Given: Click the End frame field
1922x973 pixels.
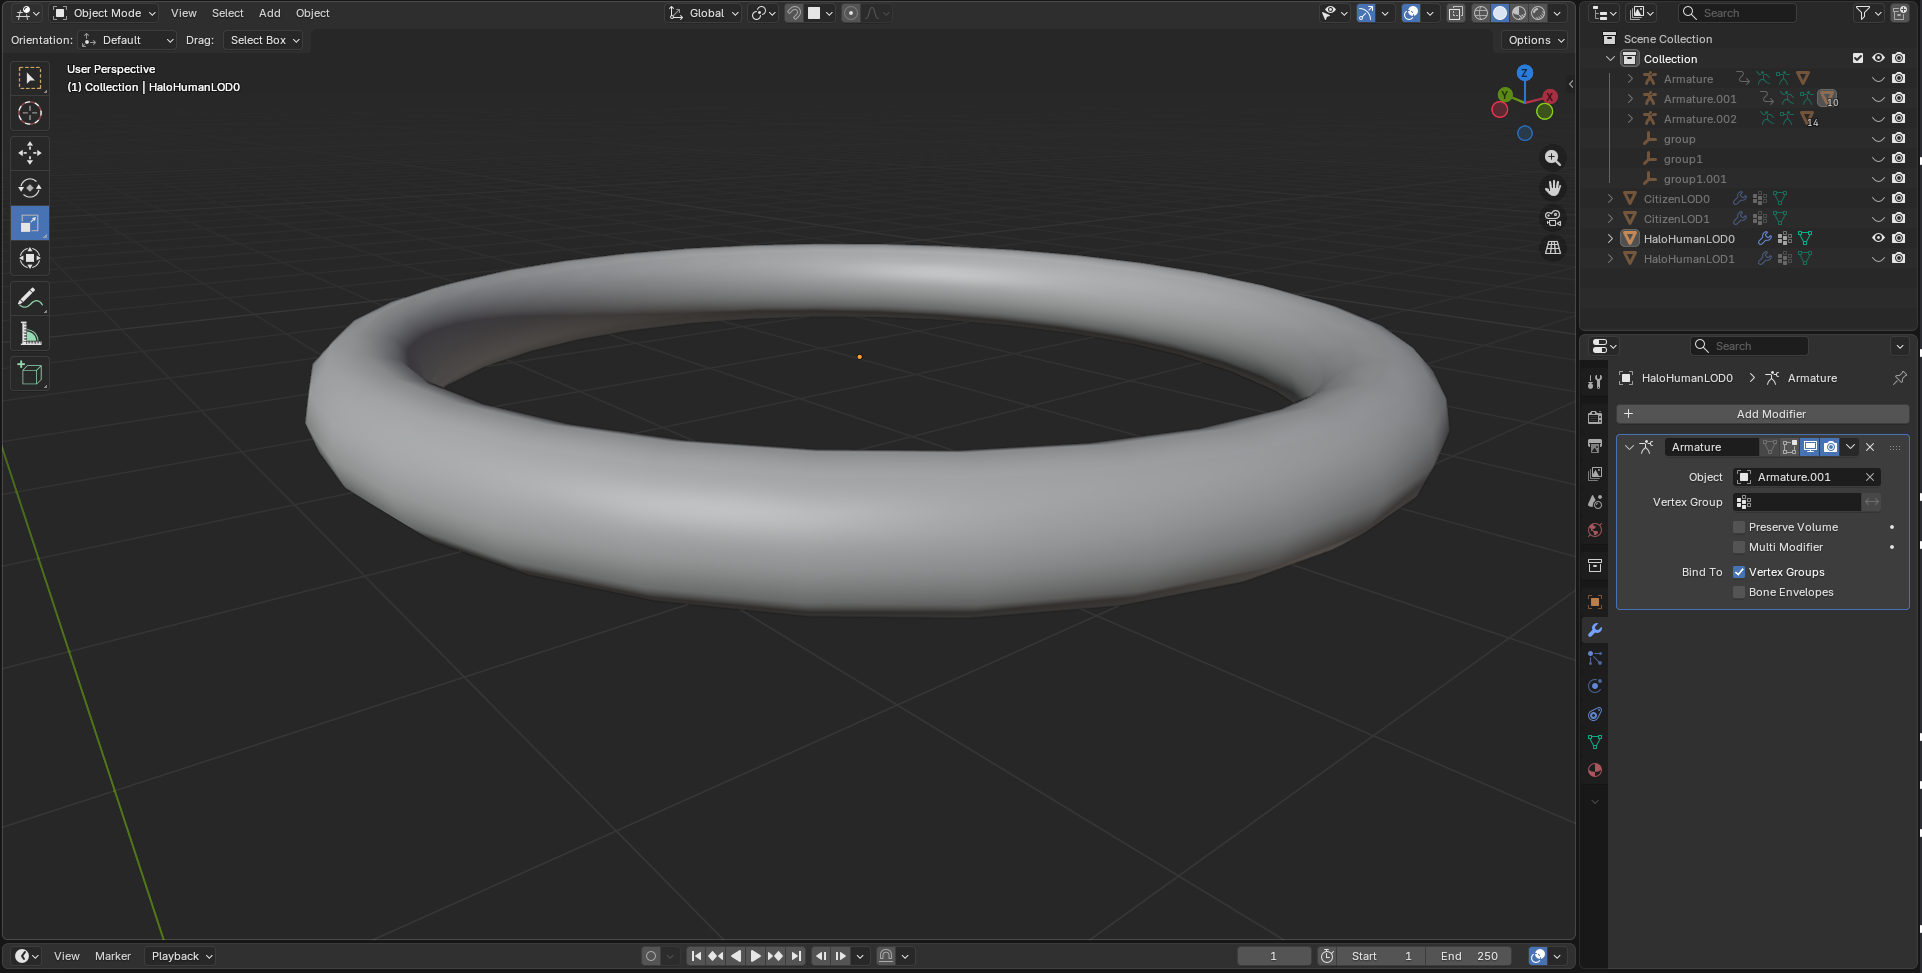Looking at the screenshot, I should (x=1469, y=956).
